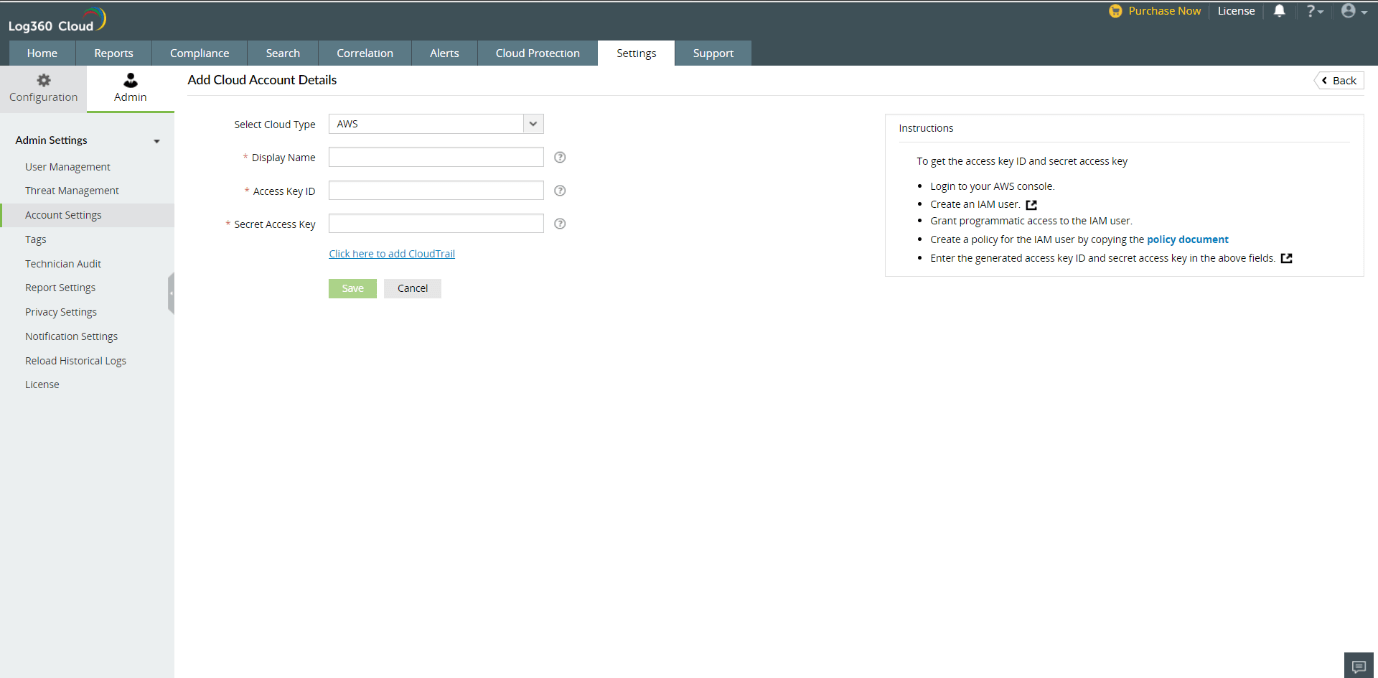Viewport: 1378px width, 678px height.
Task: Switch to the Reports tab
Action: pyautogui.click(x=114, y=53)
